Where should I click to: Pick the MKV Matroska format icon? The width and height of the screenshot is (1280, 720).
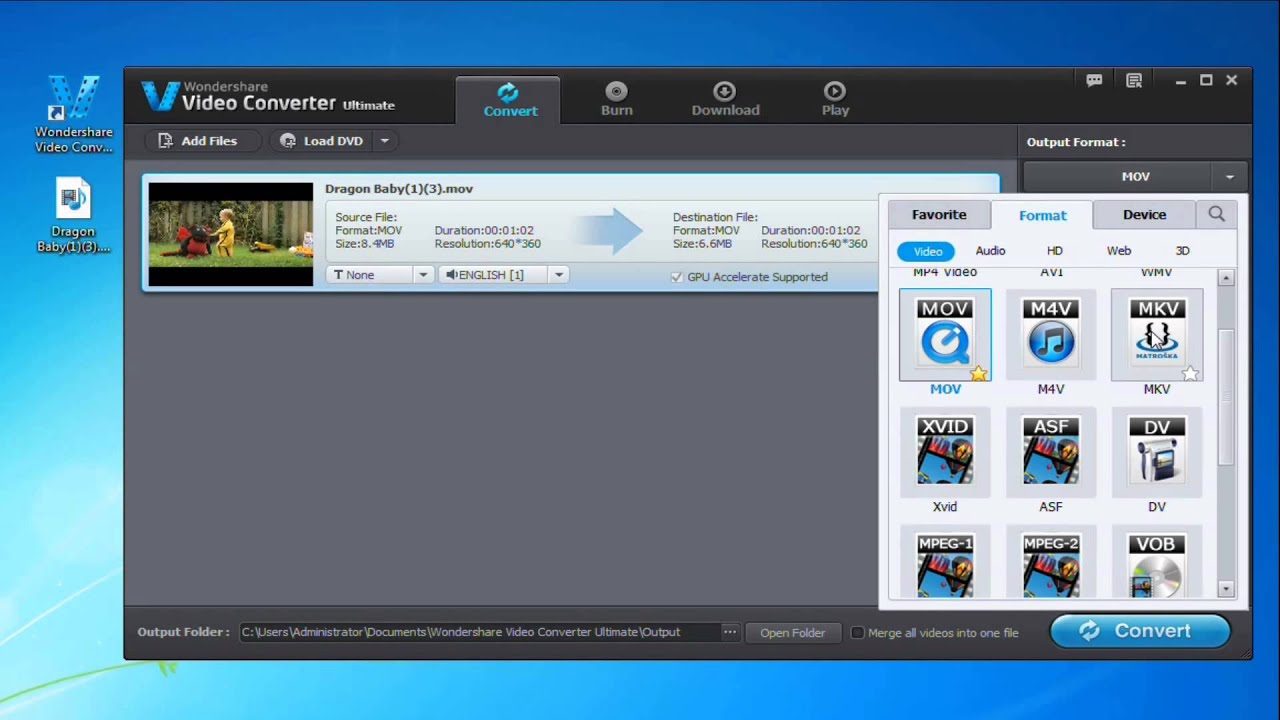point(1157,334)
